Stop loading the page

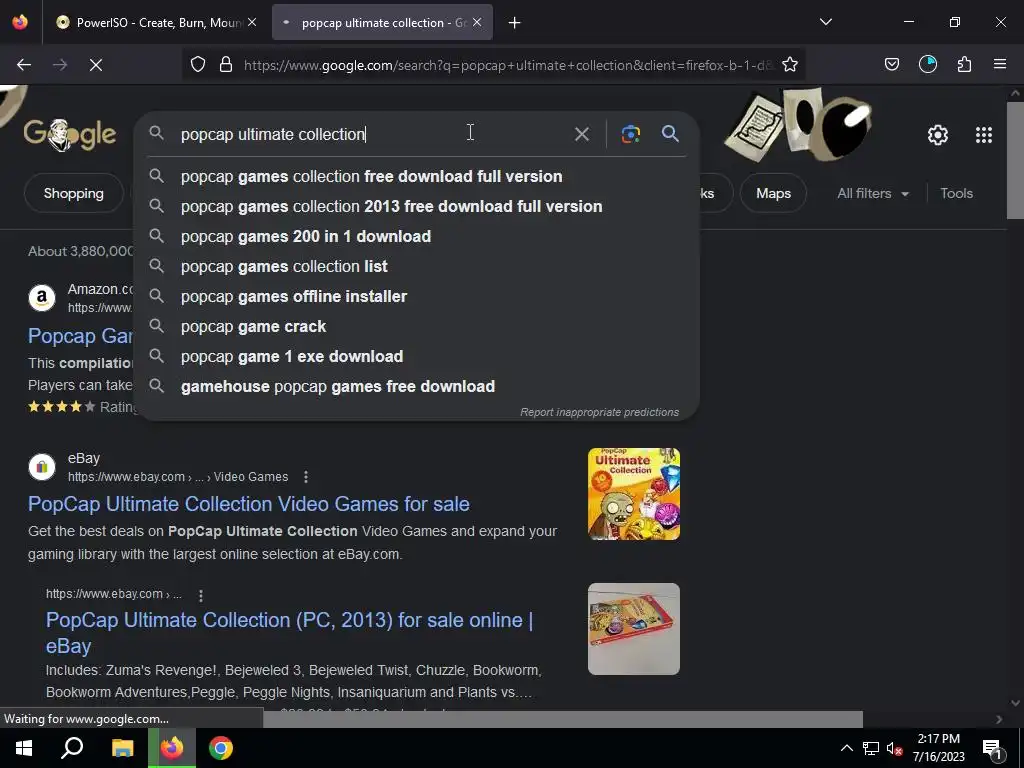(95, 65)
